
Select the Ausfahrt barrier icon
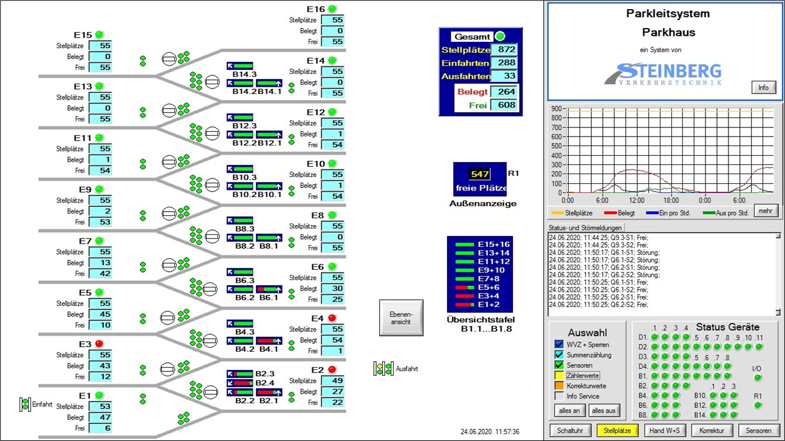tap(383, 369)
